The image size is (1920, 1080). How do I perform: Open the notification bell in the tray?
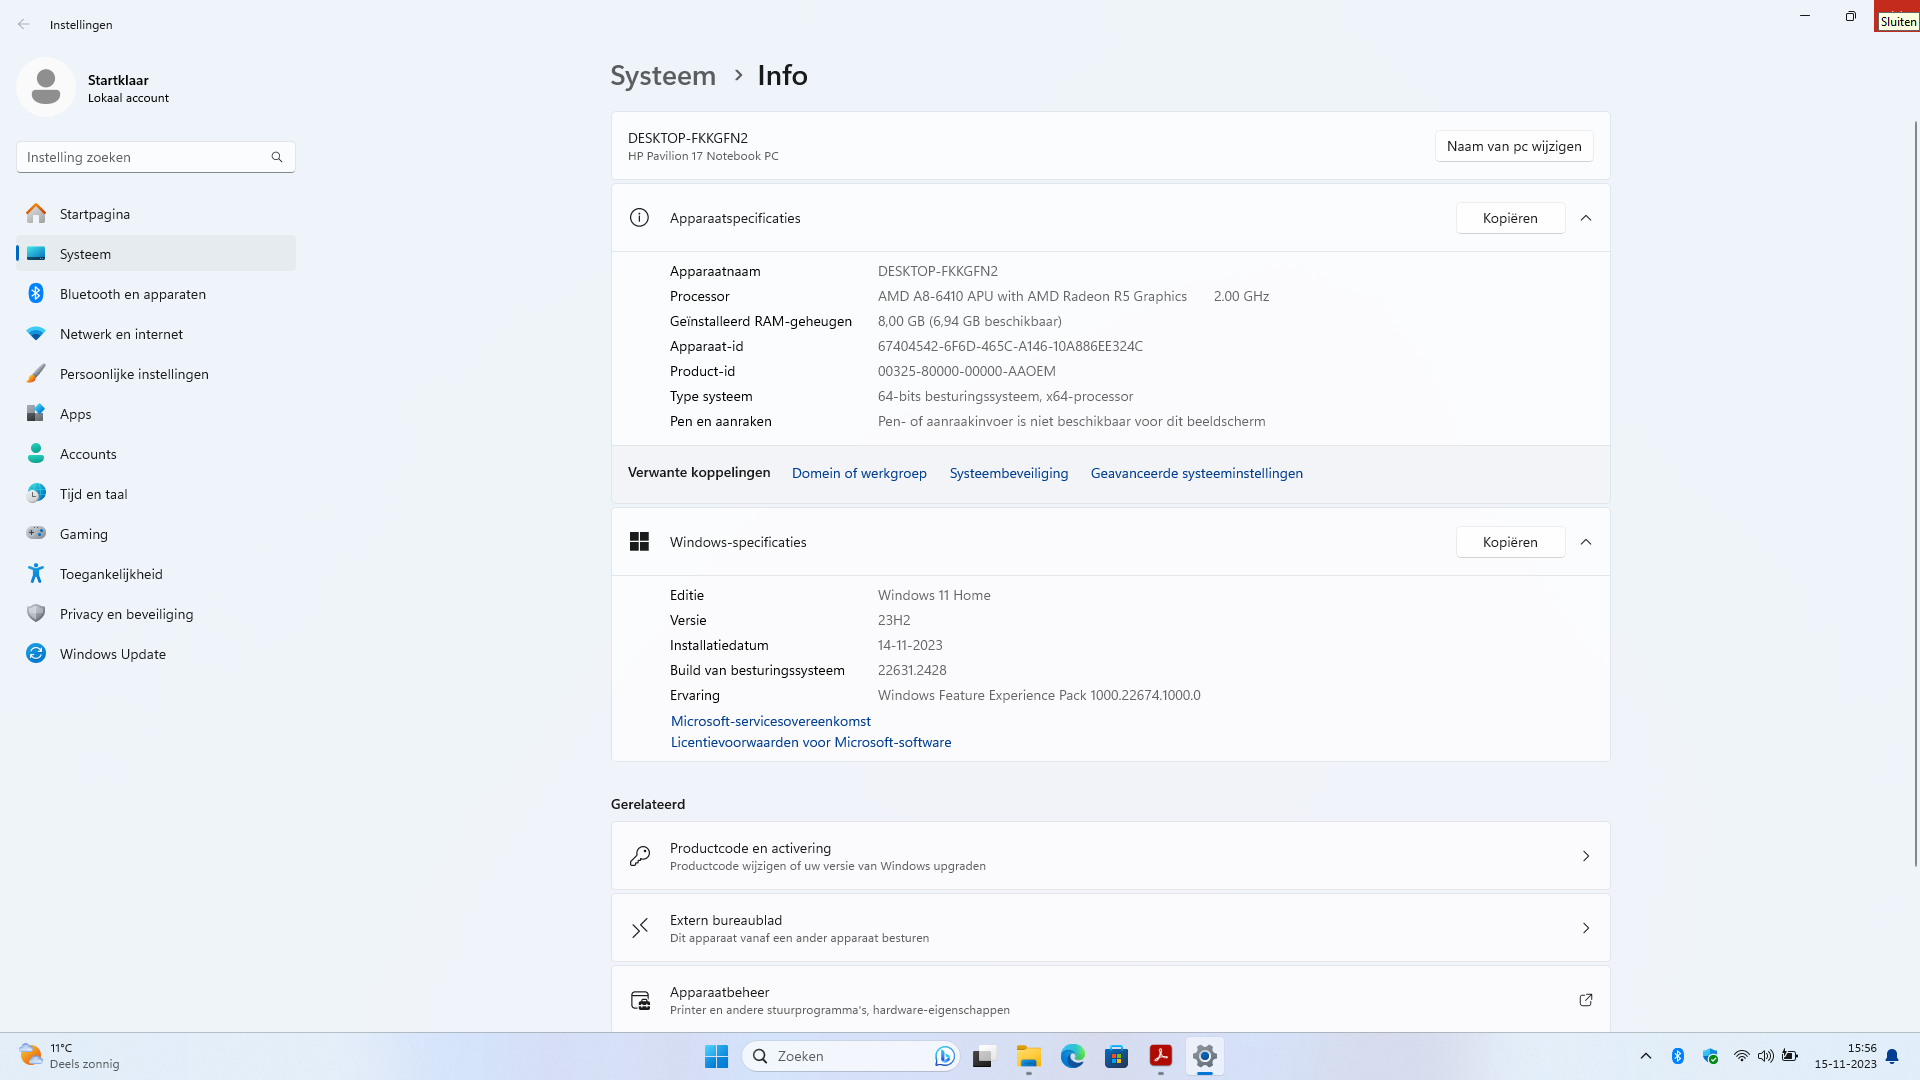pos(1892,1056)
